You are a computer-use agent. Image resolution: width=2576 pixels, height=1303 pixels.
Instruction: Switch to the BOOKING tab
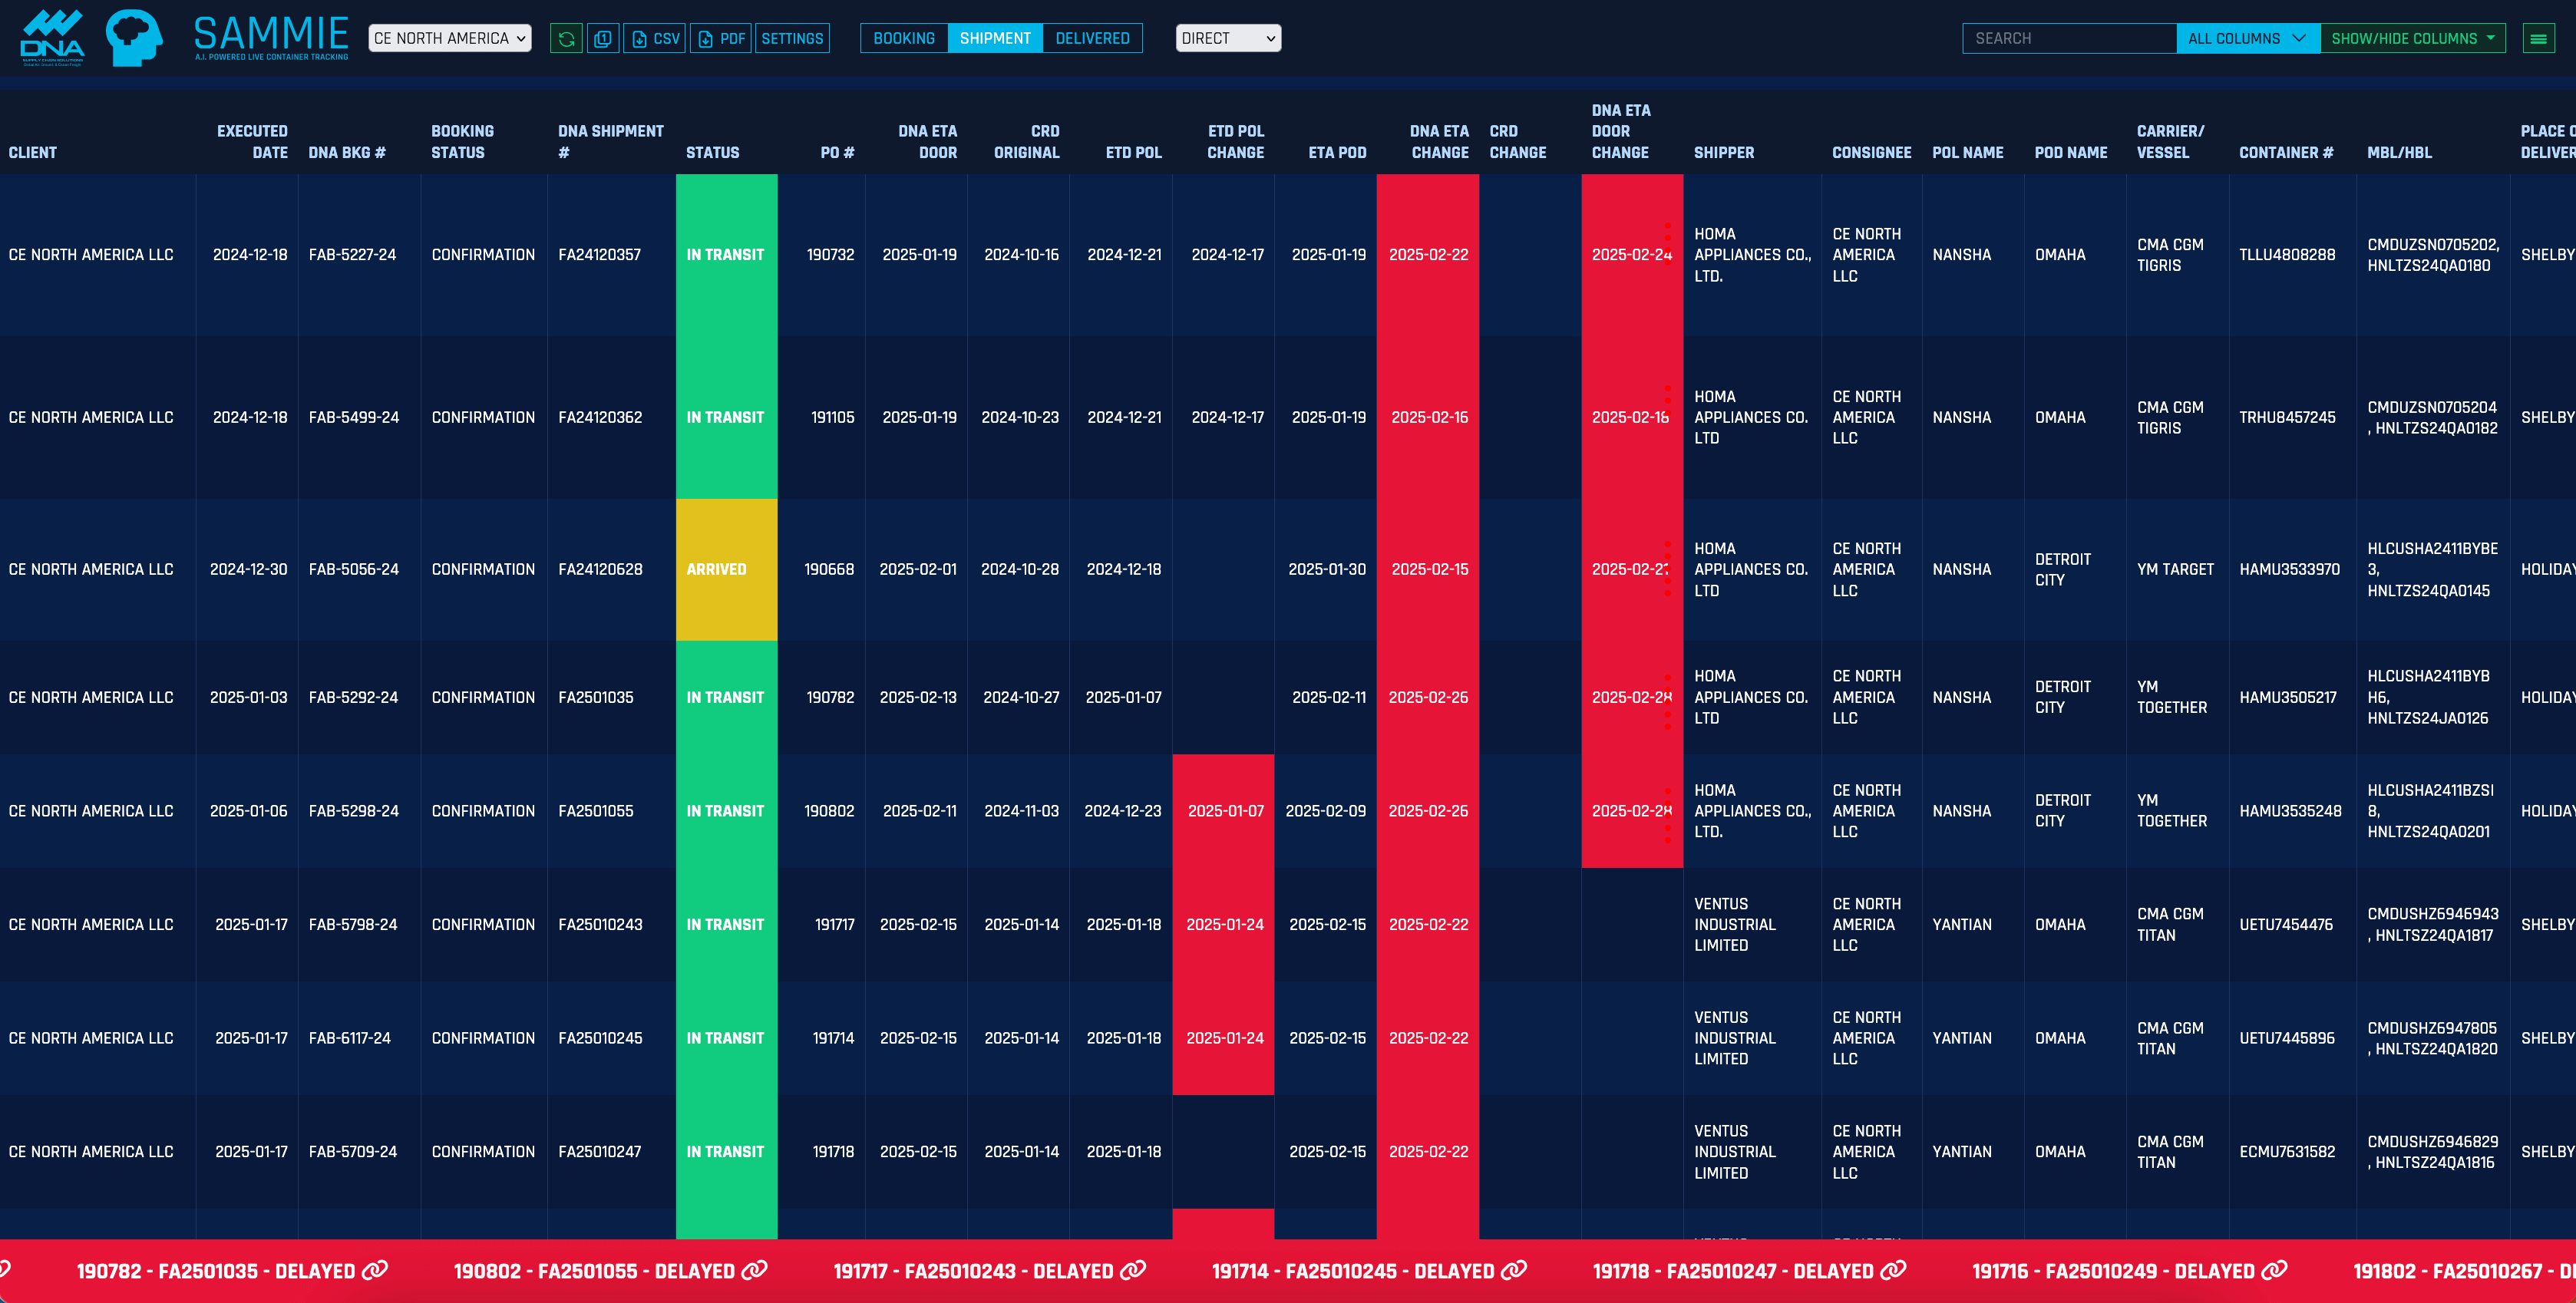[903, 38]
